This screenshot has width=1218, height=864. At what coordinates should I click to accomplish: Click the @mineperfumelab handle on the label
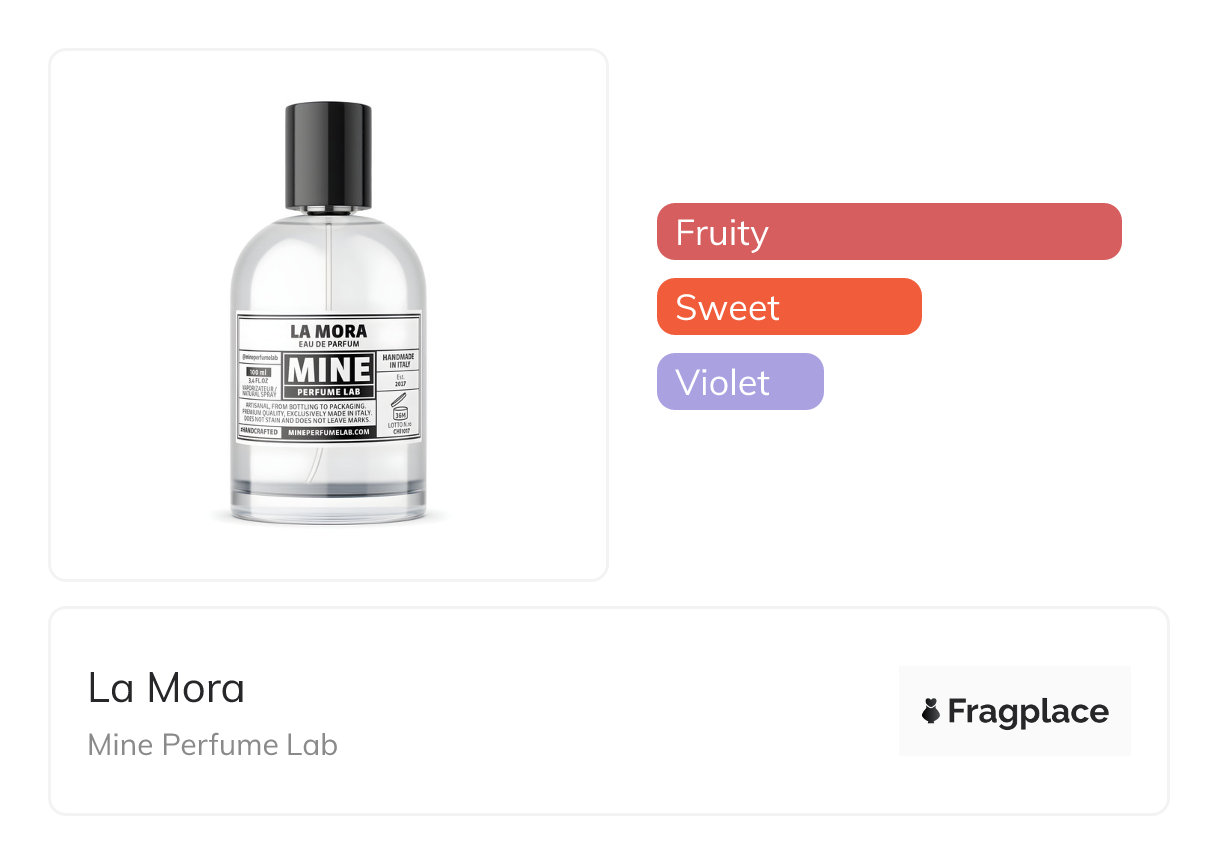260,356
